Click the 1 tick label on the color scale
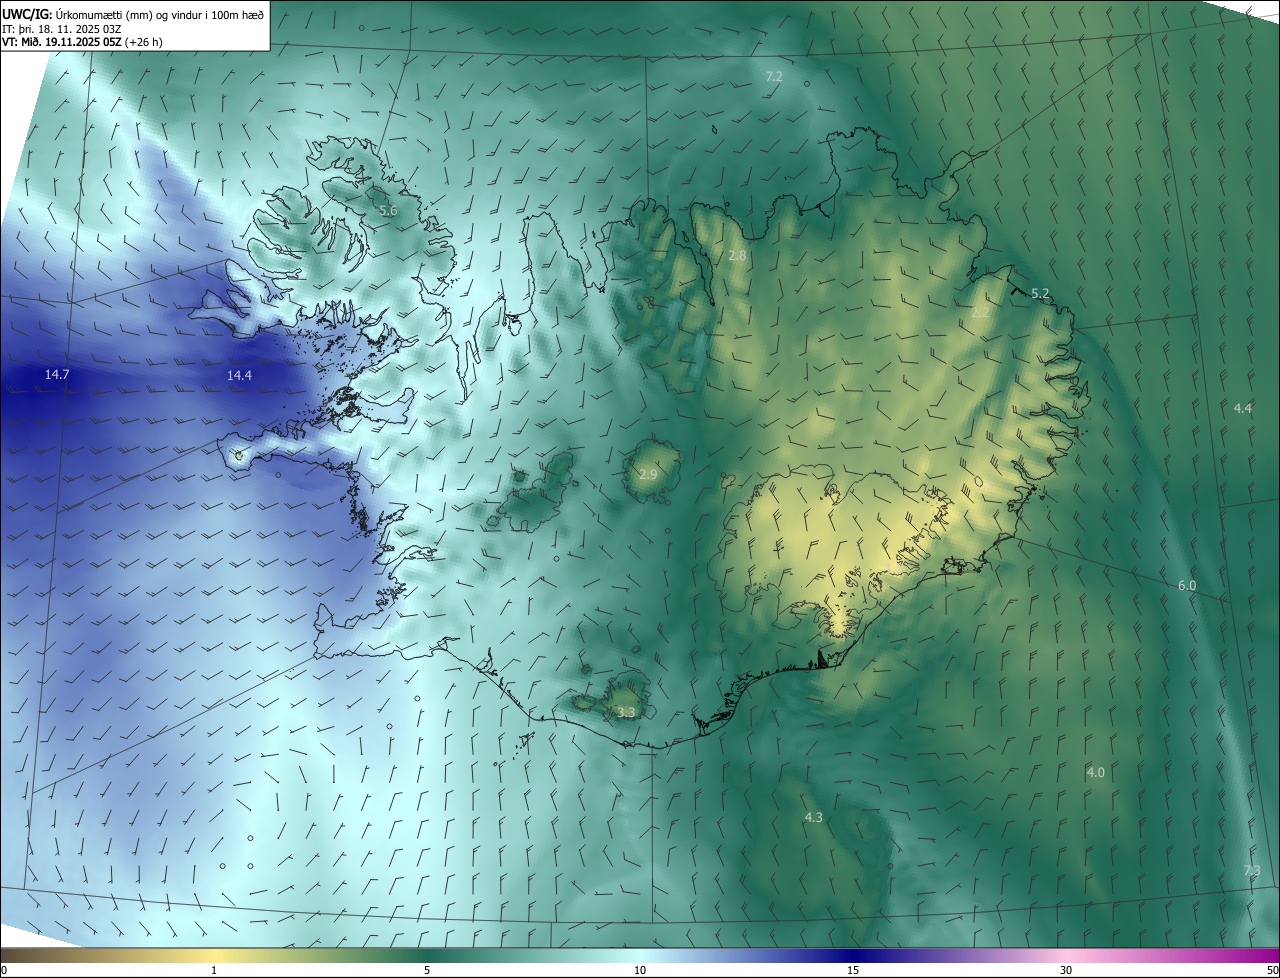The image size is (1280, 978). [214, 970]
